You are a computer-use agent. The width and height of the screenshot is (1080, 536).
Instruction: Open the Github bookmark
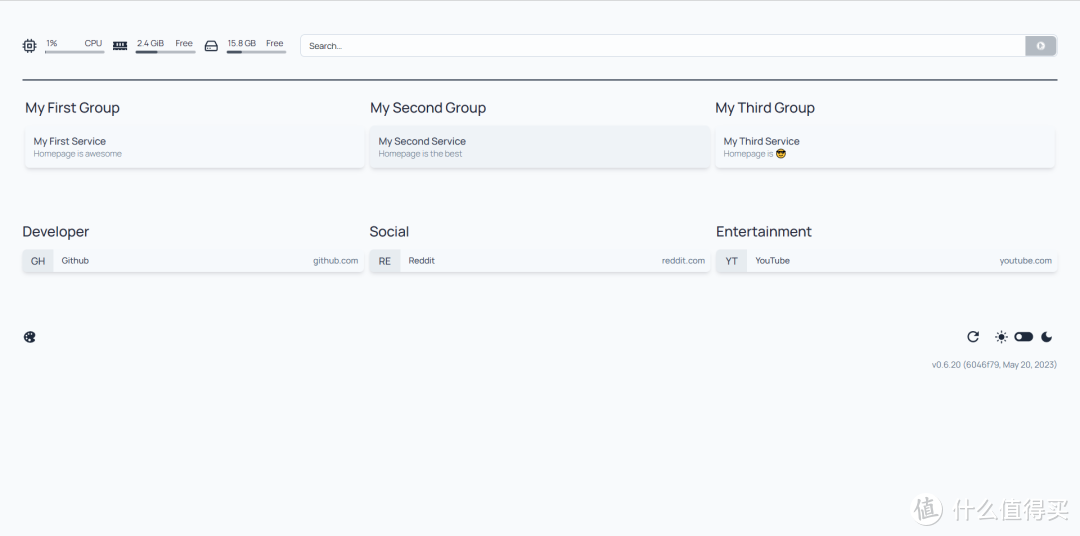tap(194, 261)
